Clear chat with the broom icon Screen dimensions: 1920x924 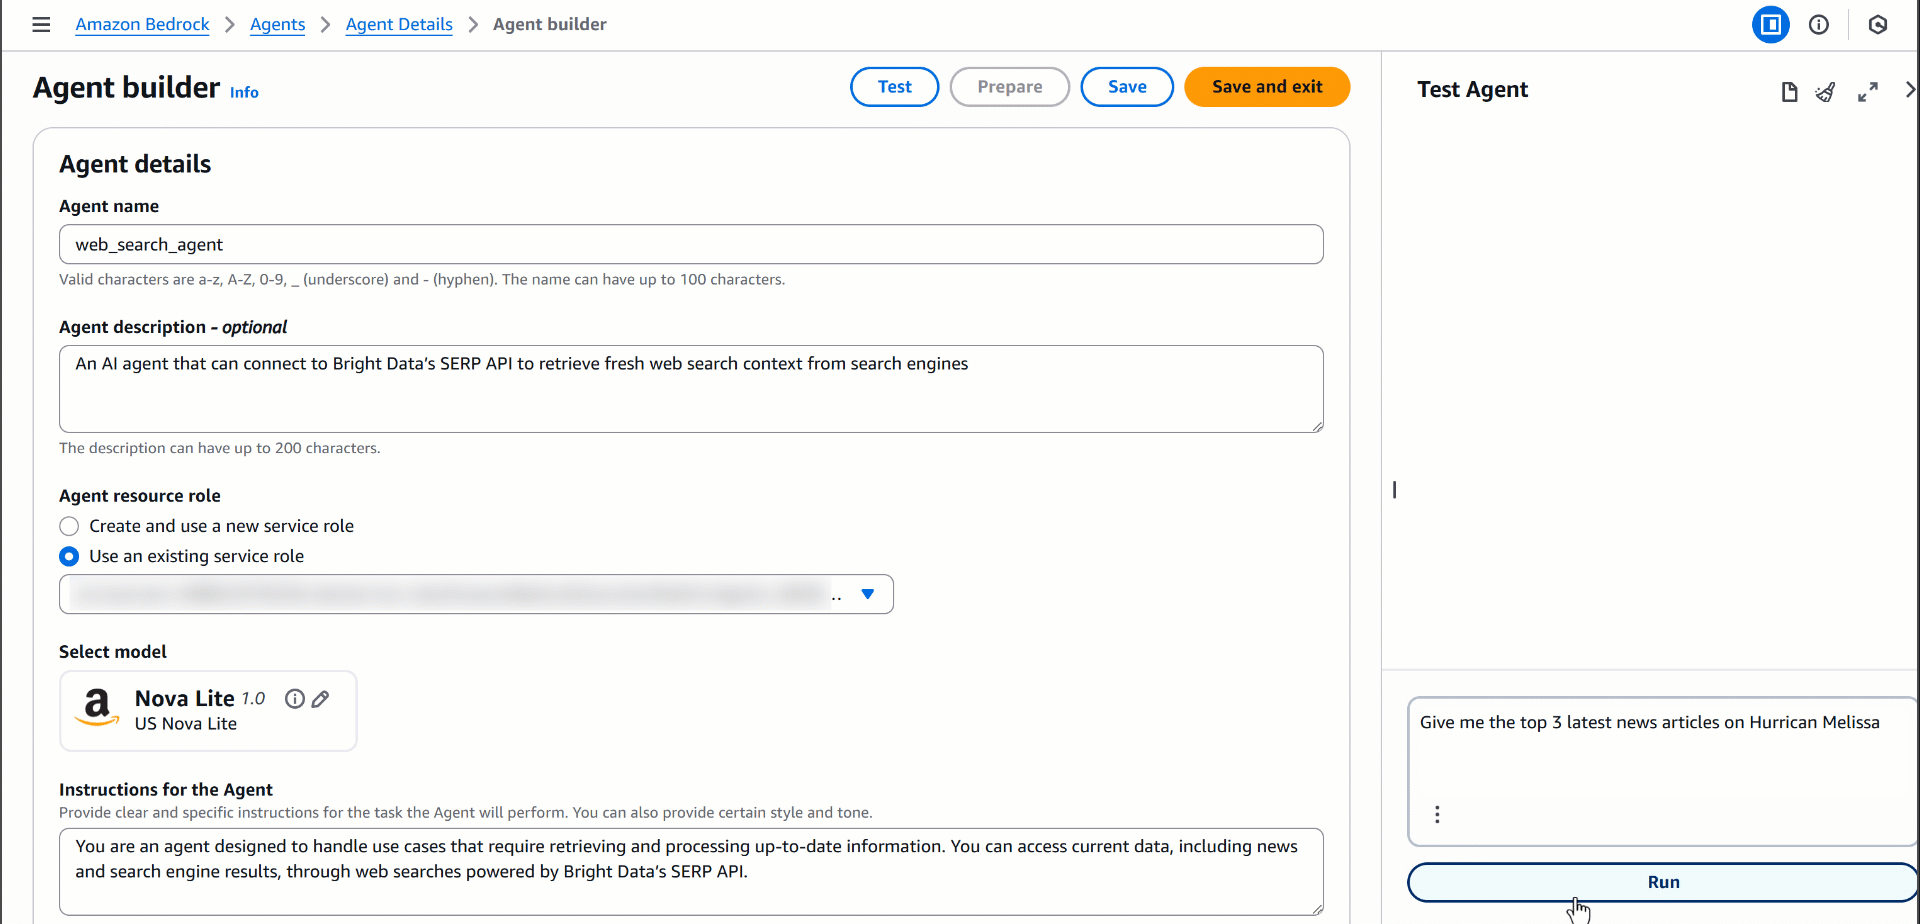(1826, 92)
